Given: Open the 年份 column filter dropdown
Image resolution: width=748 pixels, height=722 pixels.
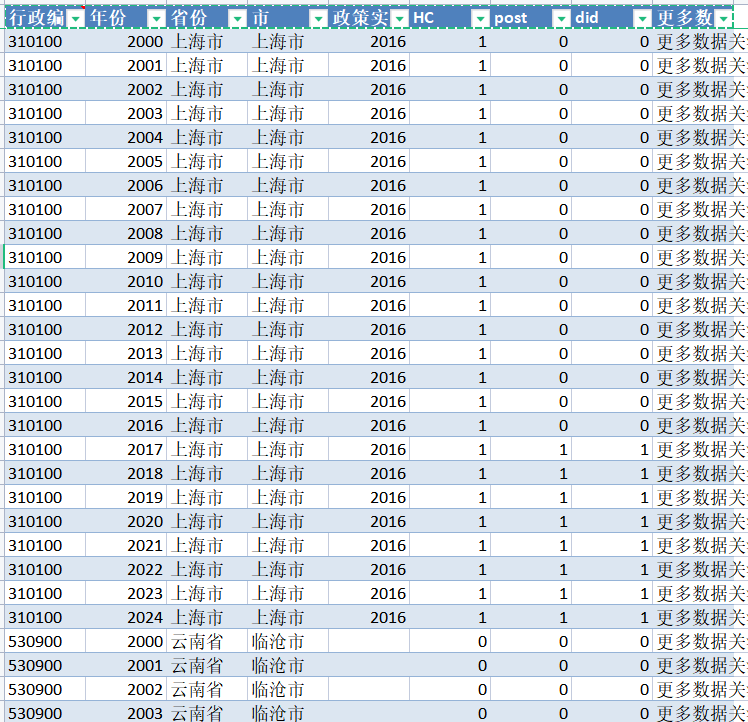Looking at the screenshot, I should click(x=156, y=19).
